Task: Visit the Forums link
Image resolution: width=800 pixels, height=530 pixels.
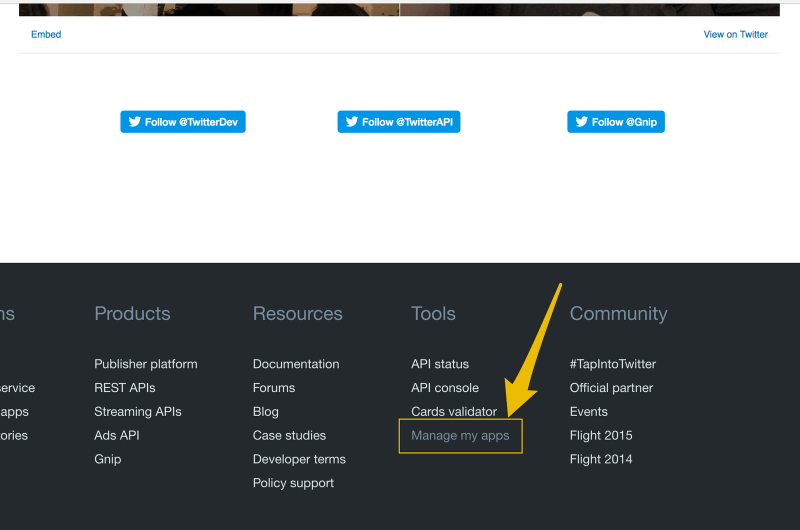Action: [274, 388]
